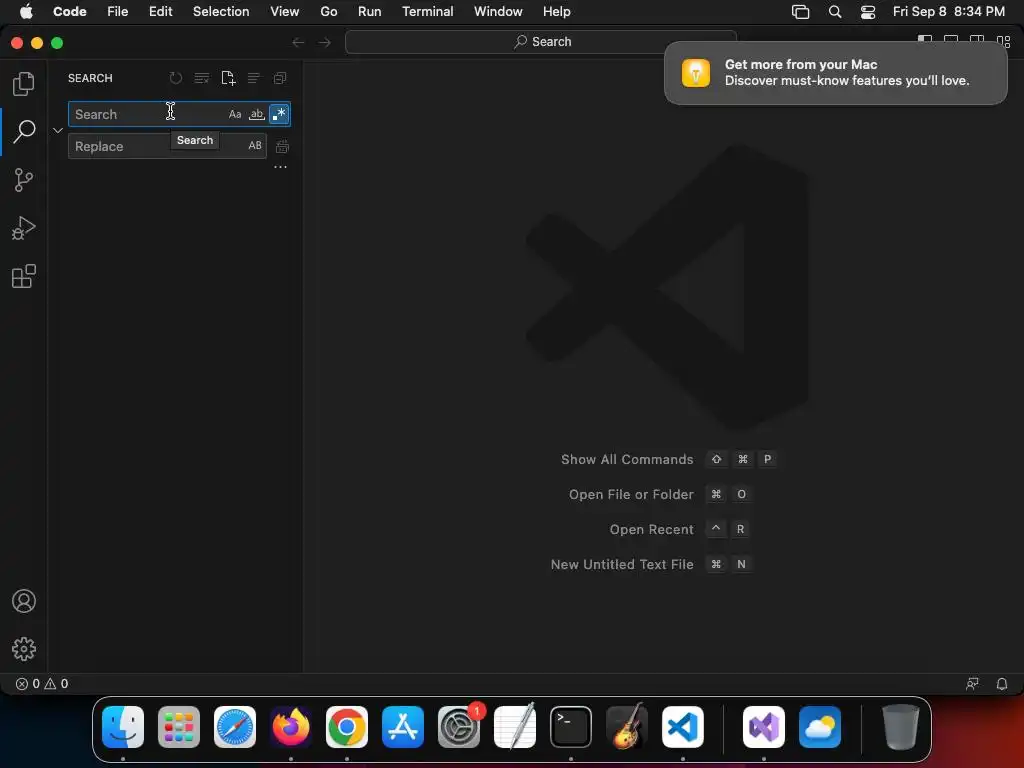
Task: Open notifications with the bell icon
Action: pos(1002,684)
